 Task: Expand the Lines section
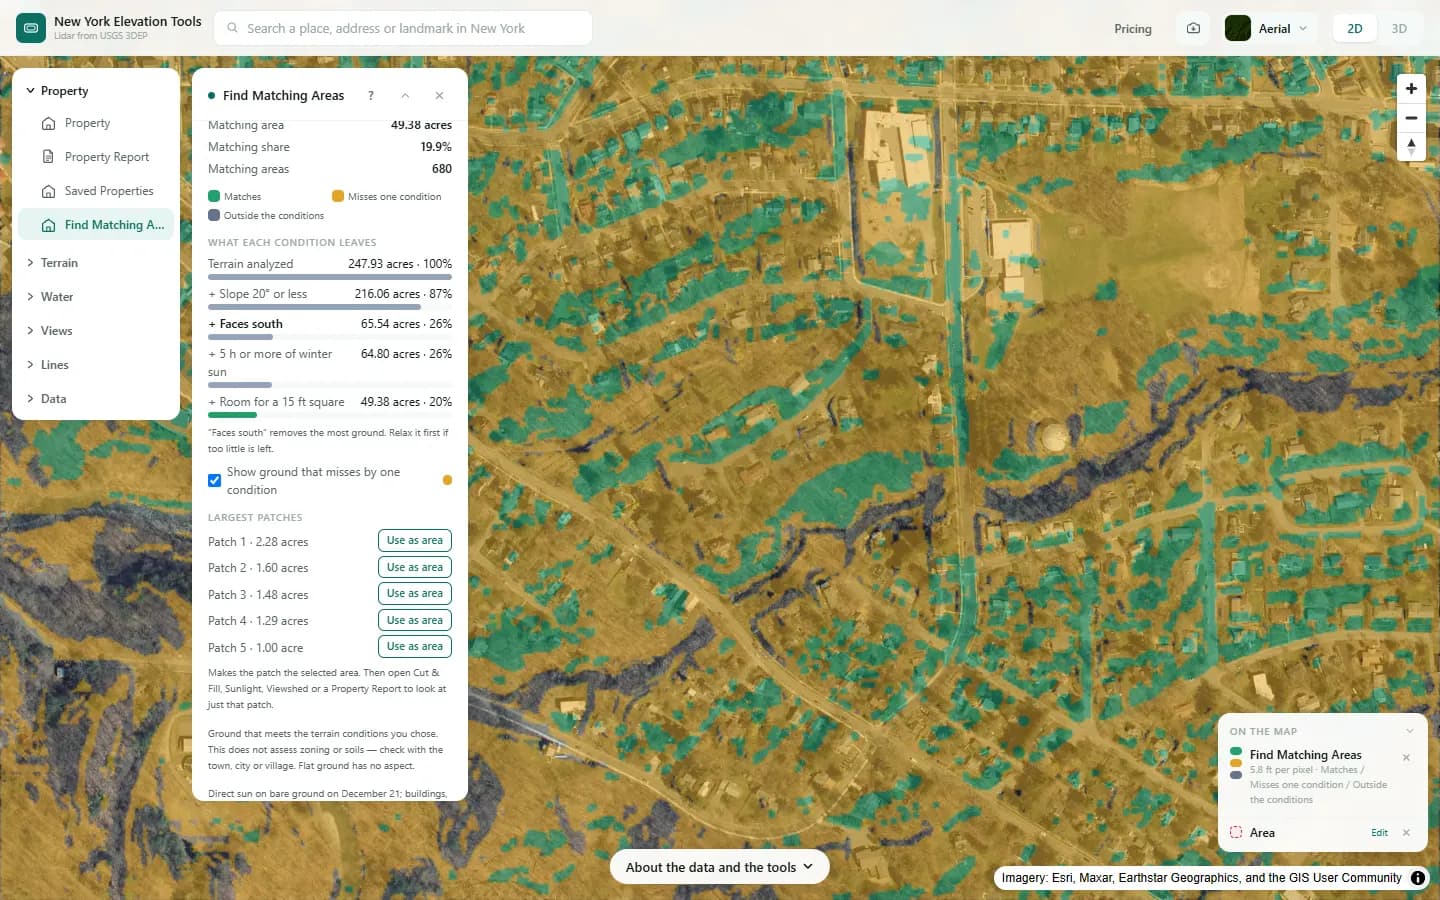[x=96, y=365]
